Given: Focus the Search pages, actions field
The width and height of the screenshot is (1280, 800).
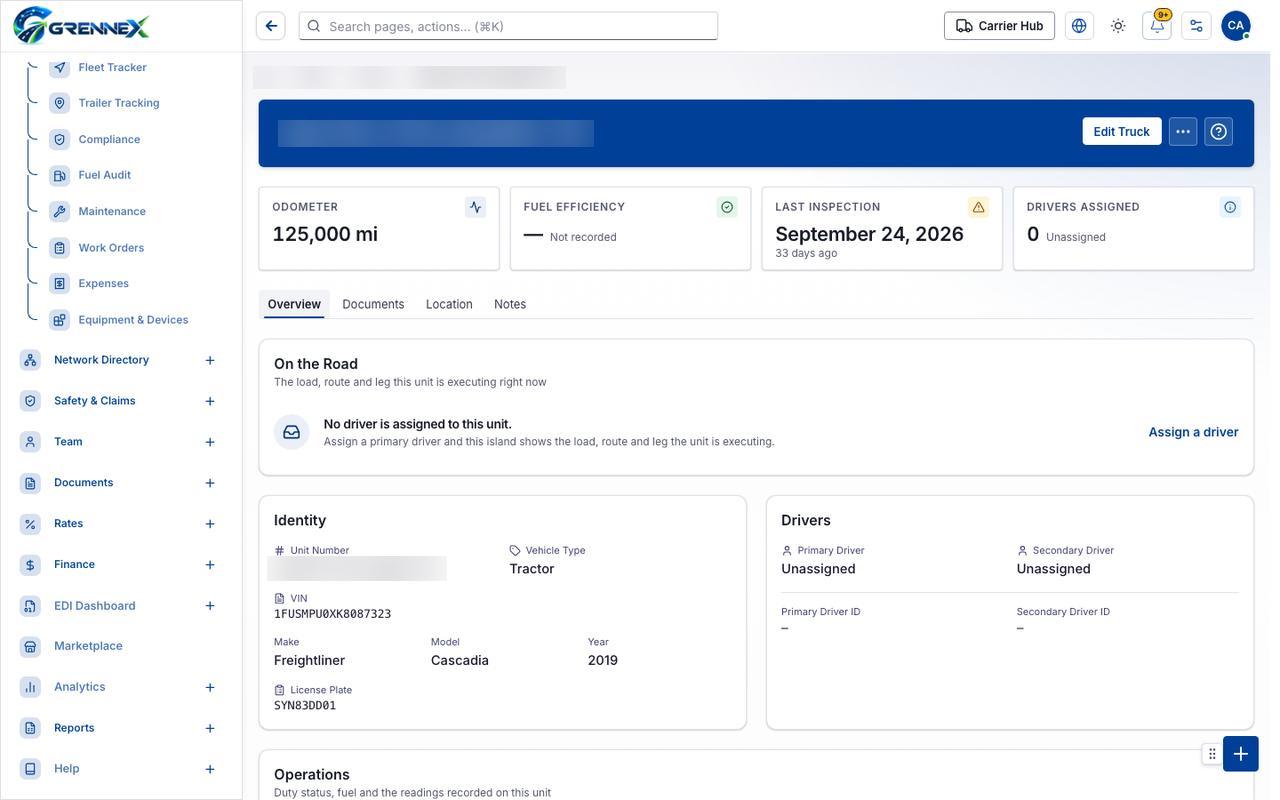Looking at the screenshot, I should (509, 26).
